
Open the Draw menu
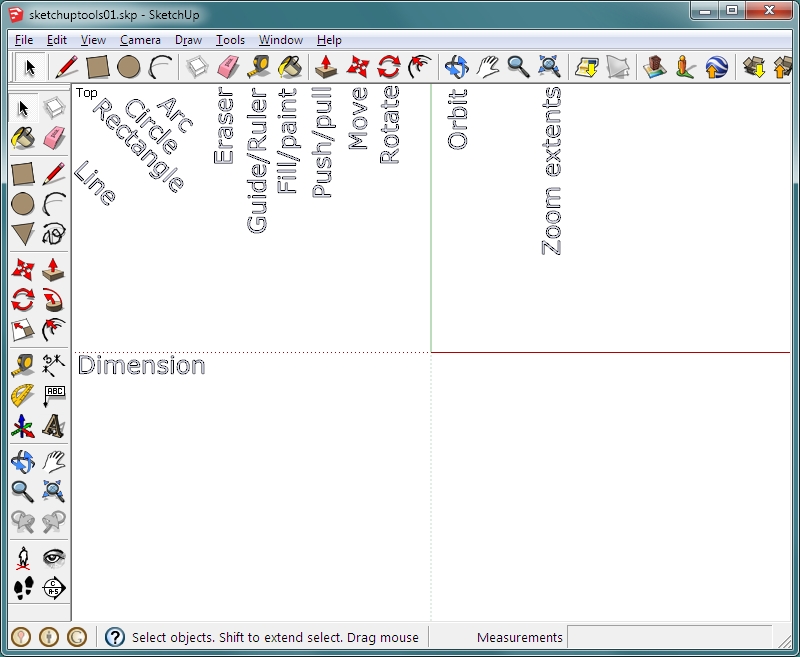point(188,40)
